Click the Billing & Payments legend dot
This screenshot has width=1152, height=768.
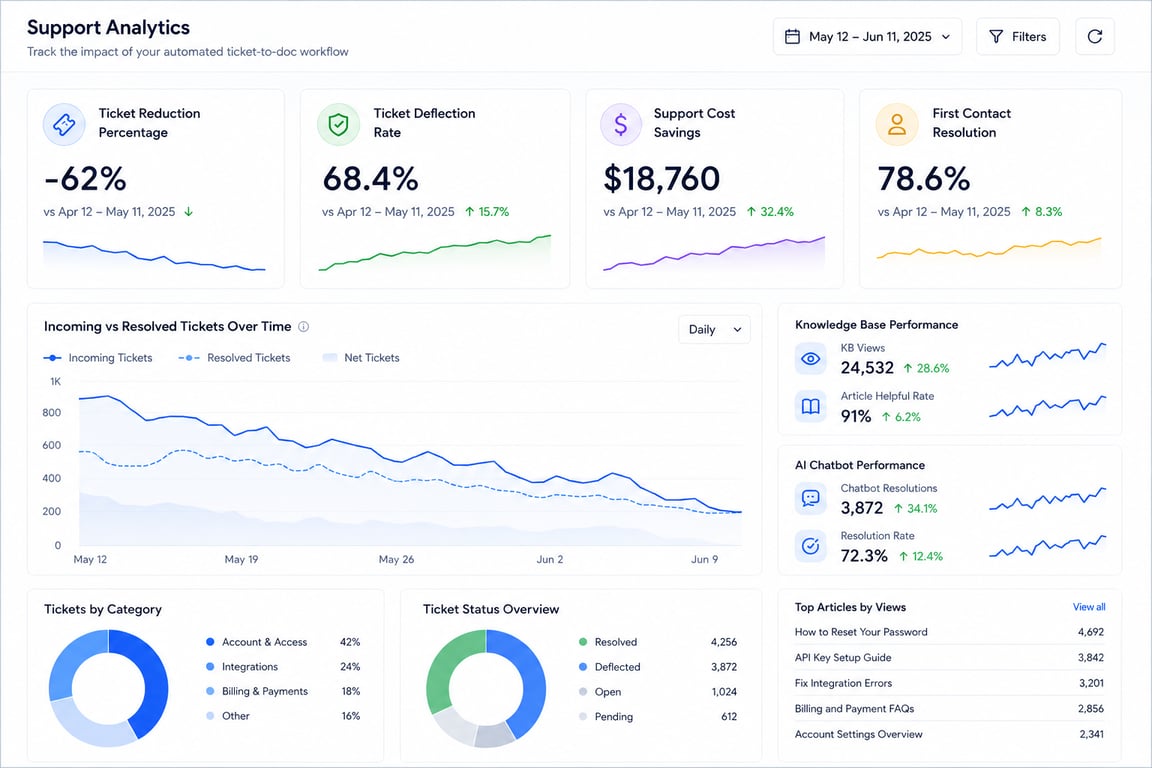(210, 691)
